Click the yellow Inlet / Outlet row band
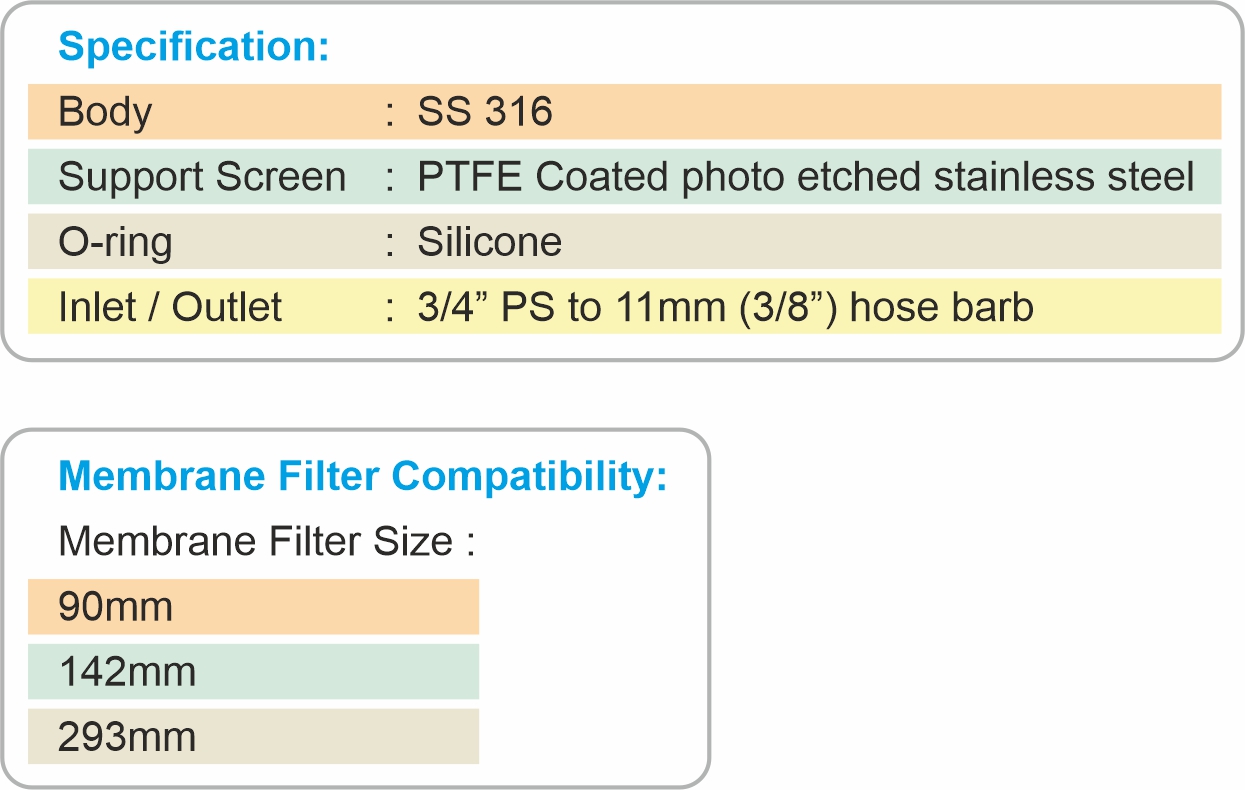Viewport: 1245px width, 790px height. [624, 307]
